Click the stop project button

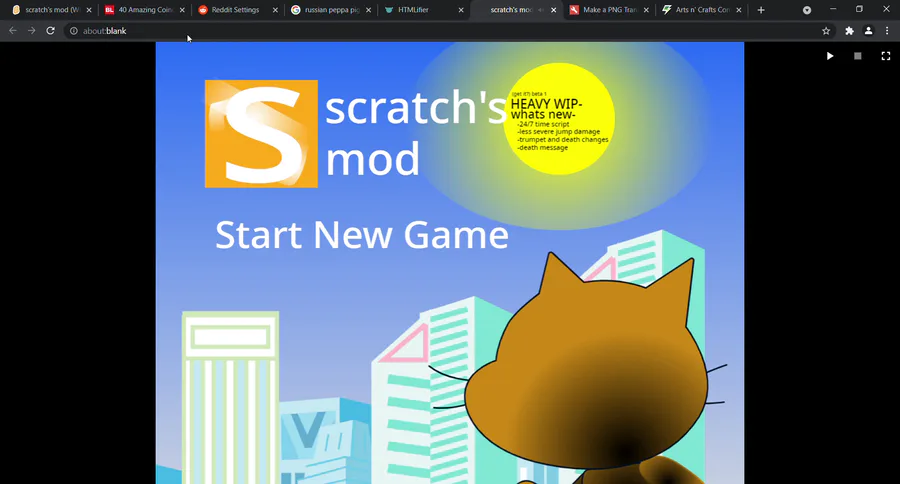pyautogui.click(x=858, y=56)
